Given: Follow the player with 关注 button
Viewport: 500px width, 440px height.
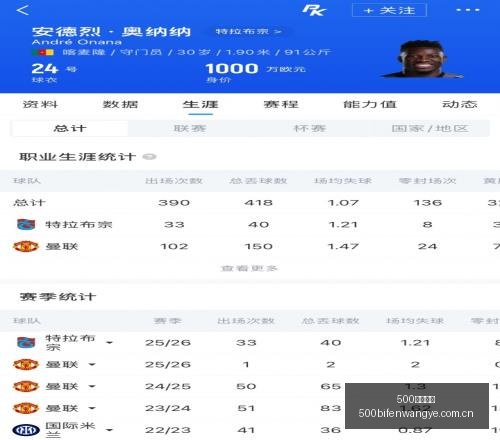Looking at the screenshot, I should point(389,10).
